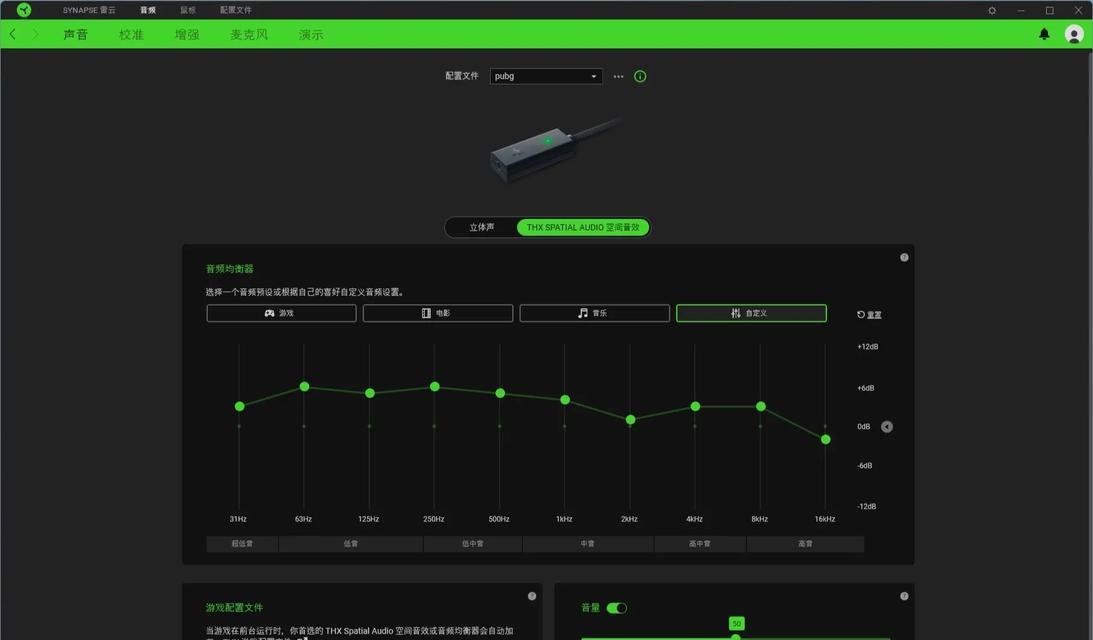Open the user account avatar

coord(1074,33)
